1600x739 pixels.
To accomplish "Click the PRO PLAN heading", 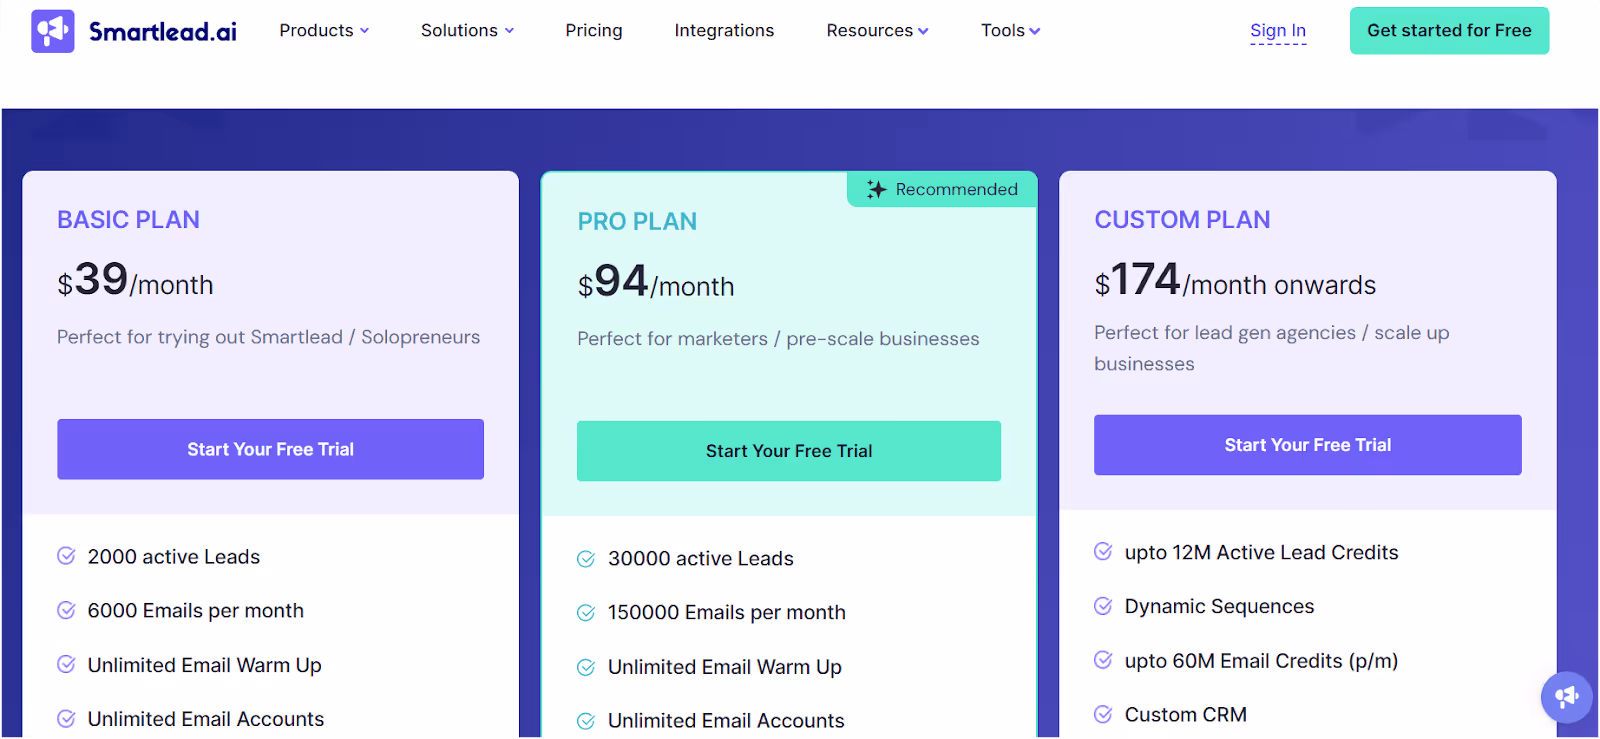I will click(637, 222).
